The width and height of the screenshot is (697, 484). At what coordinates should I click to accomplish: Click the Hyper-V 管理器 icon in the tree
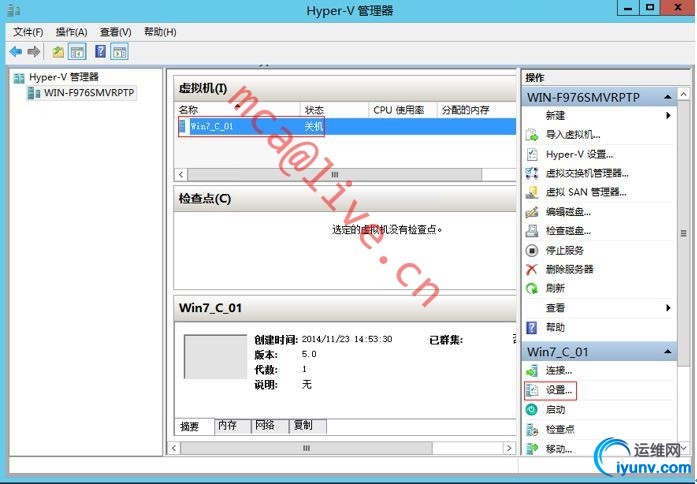[19, 78]
